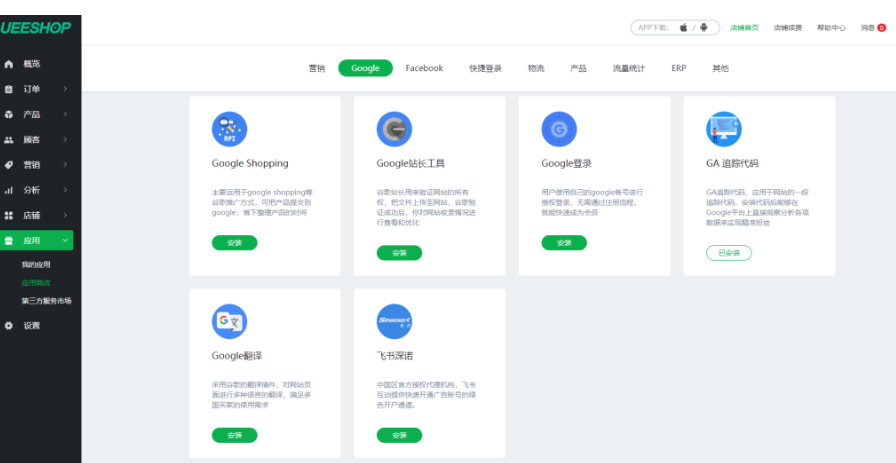Switch to the Facebook tab
Viewport: 896px width, 463px height.
(x=425, y=68)
